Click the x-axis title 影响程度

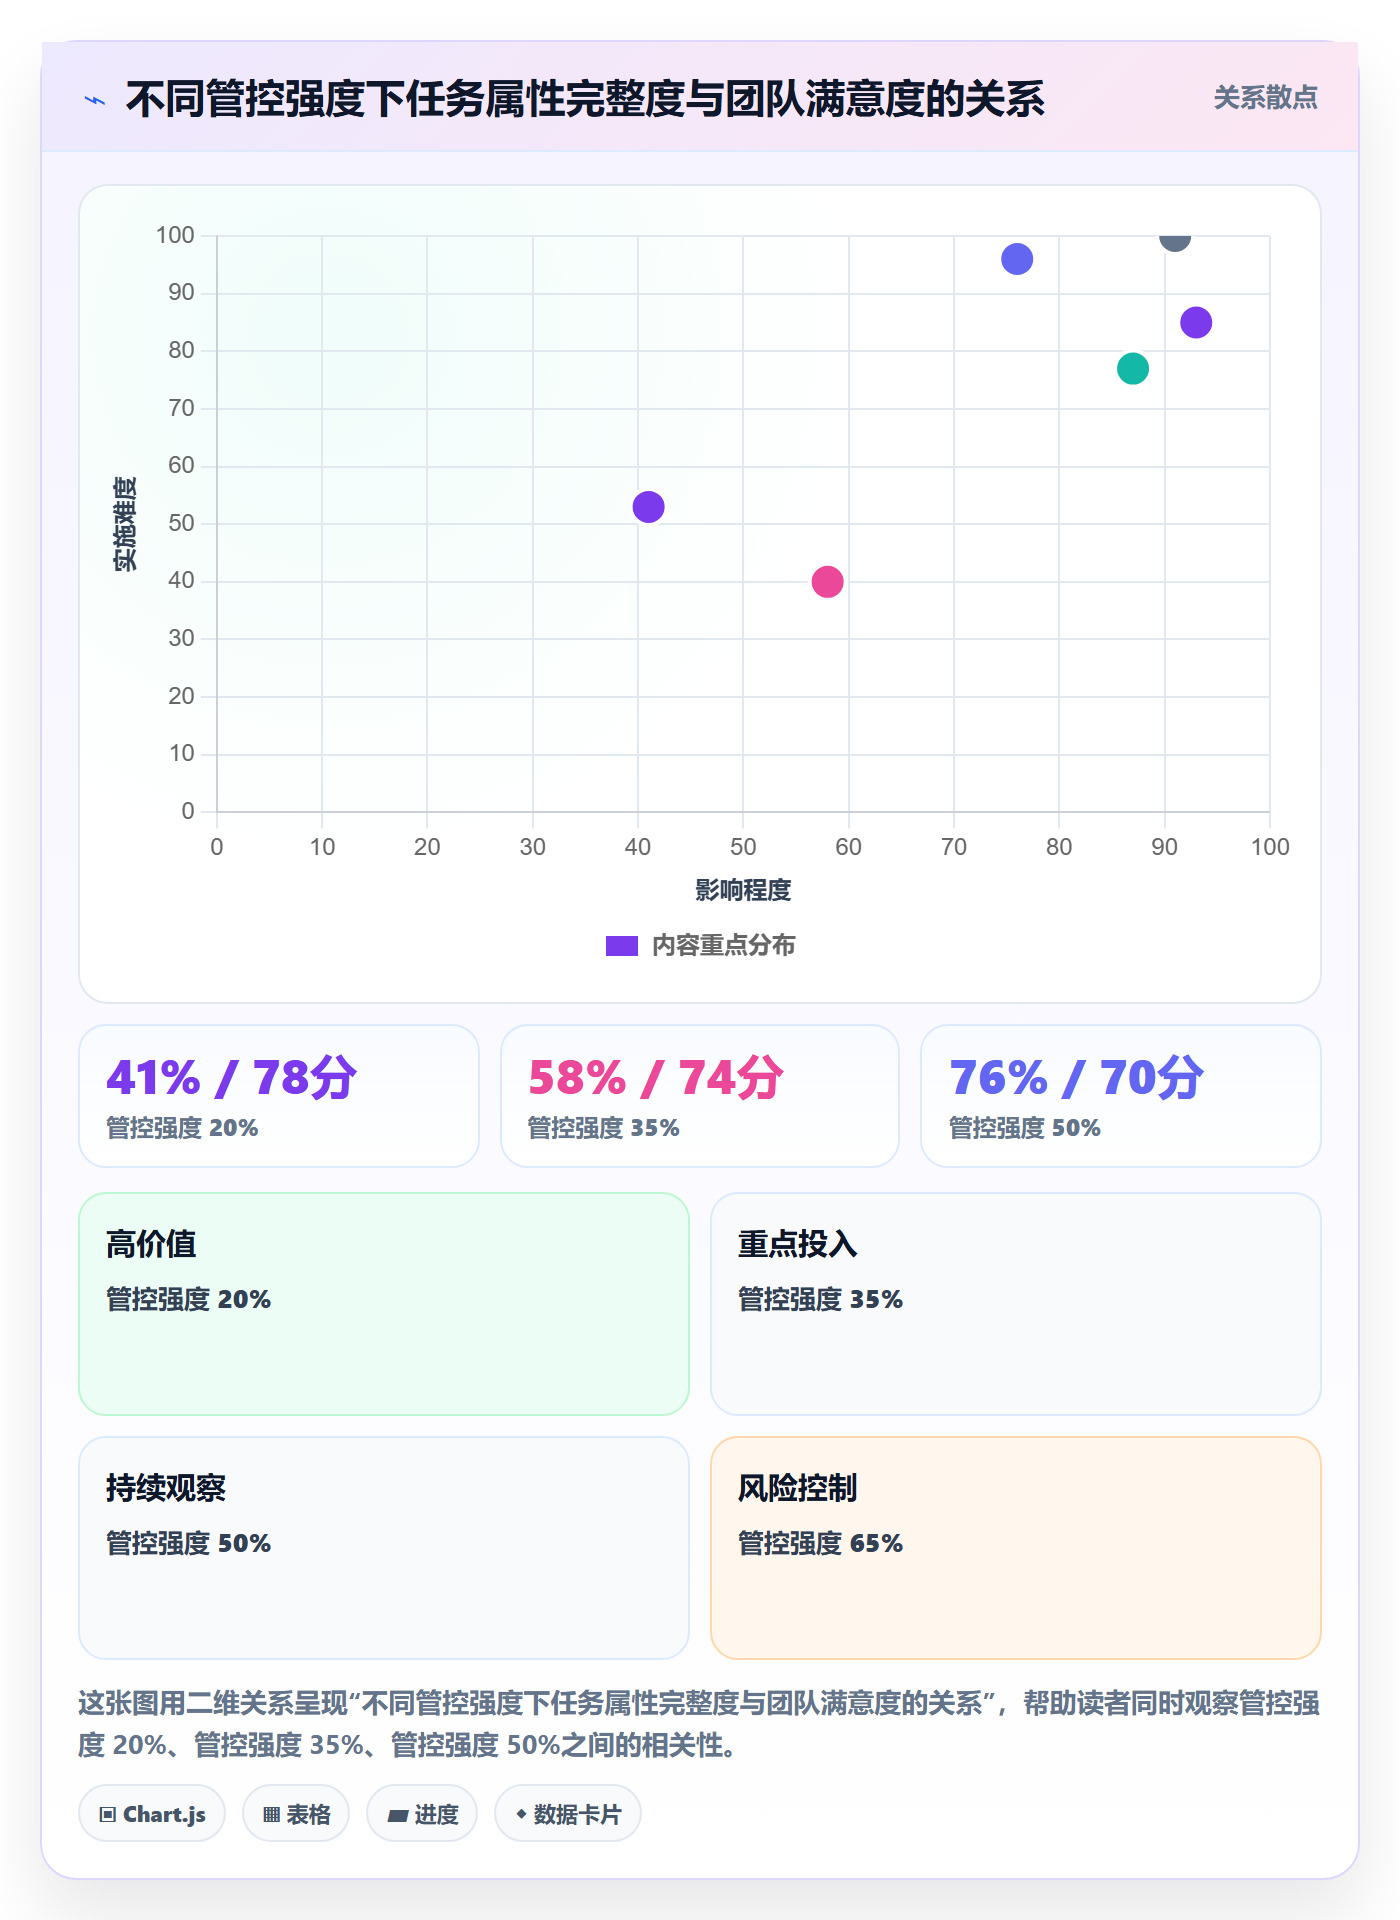pyautogui.click(x=743, y=890)
